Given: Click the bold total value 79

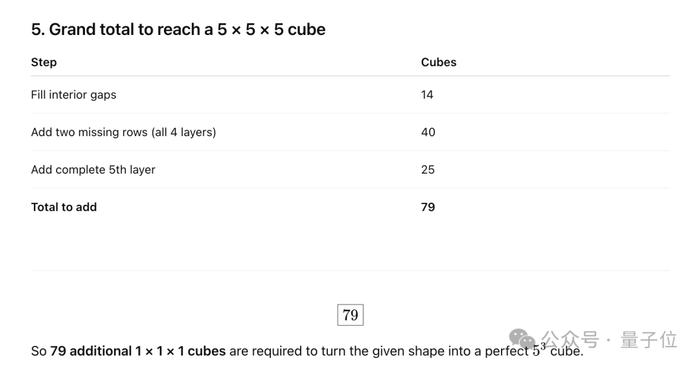Looking at the screenshot, I should pyautogui.click(x=428, y=207).
